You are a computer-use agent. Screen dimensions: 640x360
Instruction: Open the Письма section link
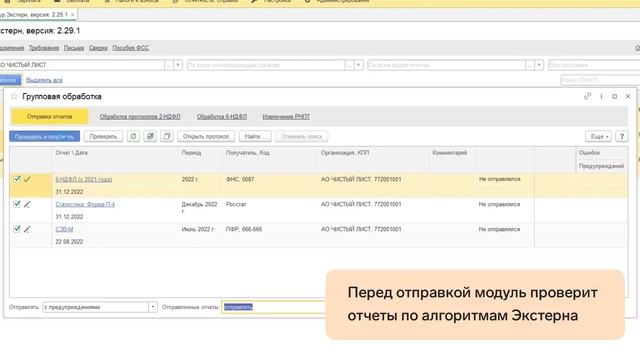[x=74, y=48]
